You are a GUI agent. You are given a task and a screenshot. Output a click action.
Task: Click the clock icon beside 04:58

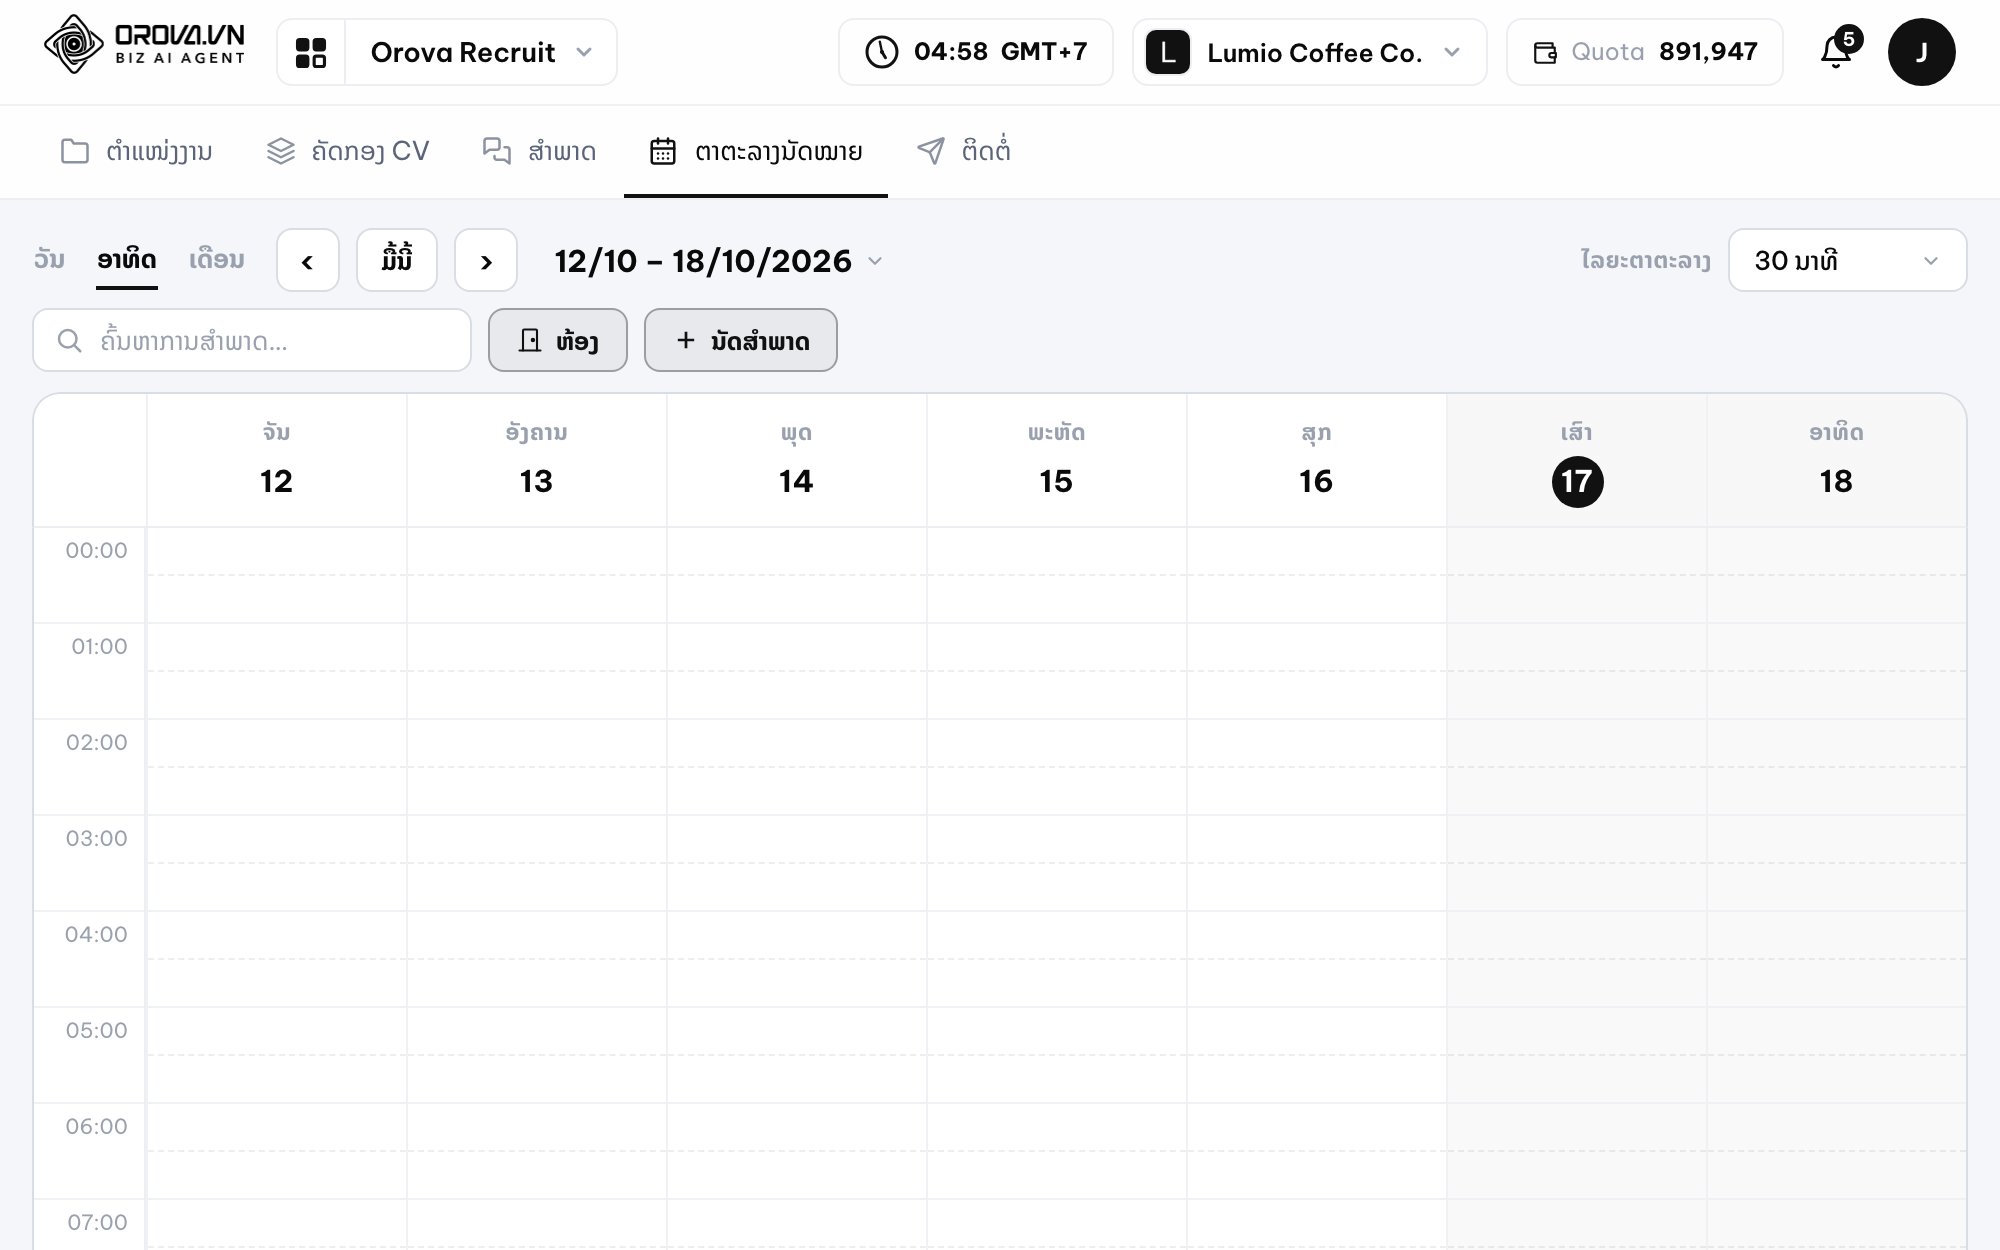coord(881,52)
